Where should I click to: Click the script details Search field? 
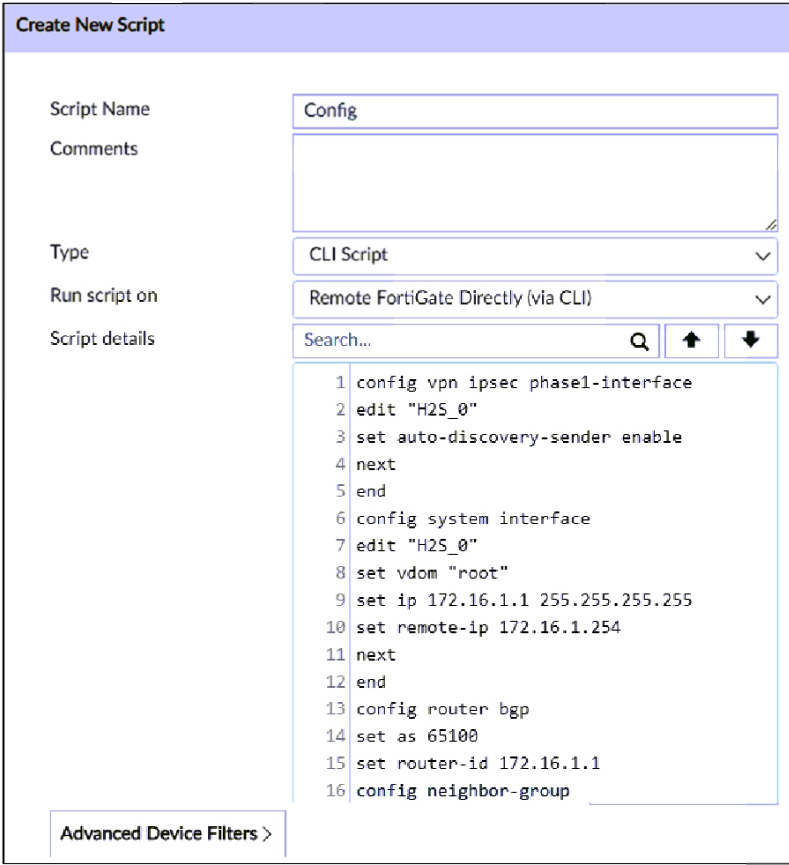[x=462, y=340]
